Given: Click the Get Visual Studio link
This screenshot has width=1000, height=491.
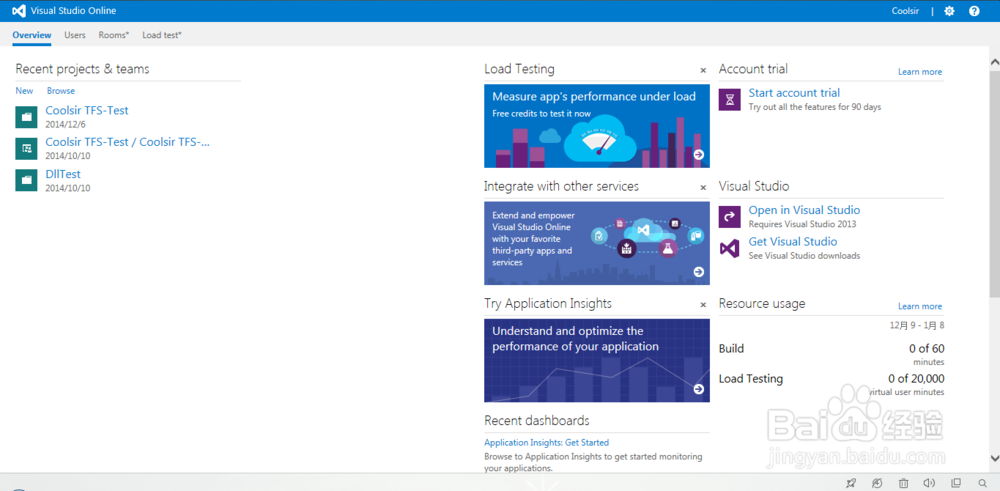Looking at the screenshot, I should coord(793,242).
